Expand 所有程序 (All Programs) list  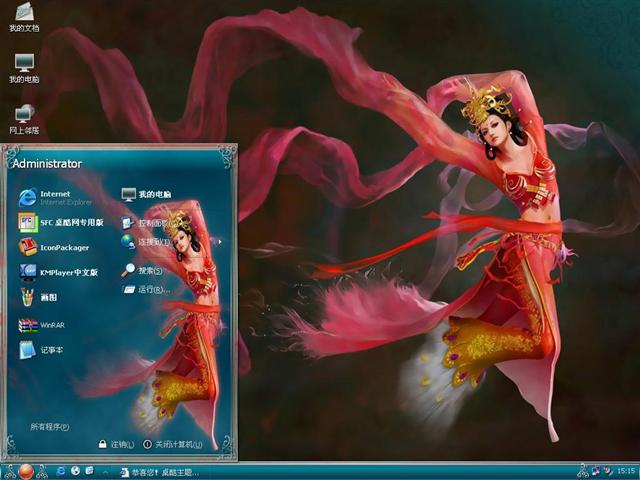(50, 427)
